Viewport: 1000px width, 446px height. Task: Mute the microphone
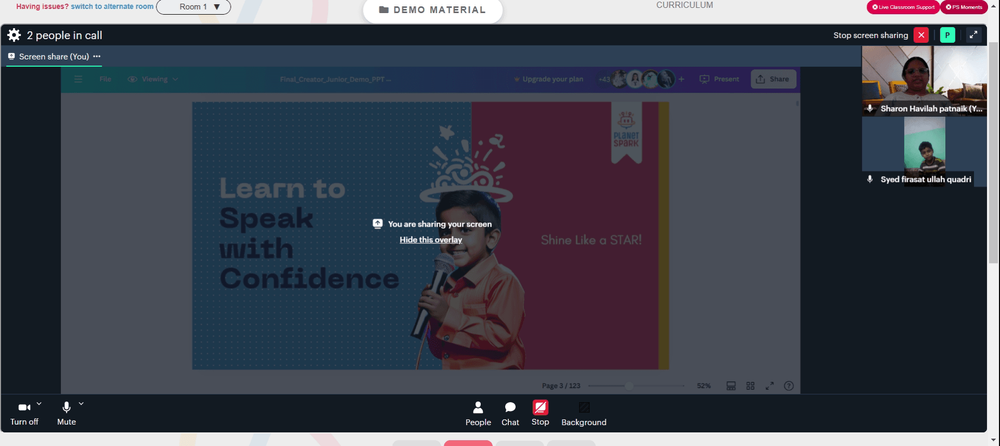[66, 413]
